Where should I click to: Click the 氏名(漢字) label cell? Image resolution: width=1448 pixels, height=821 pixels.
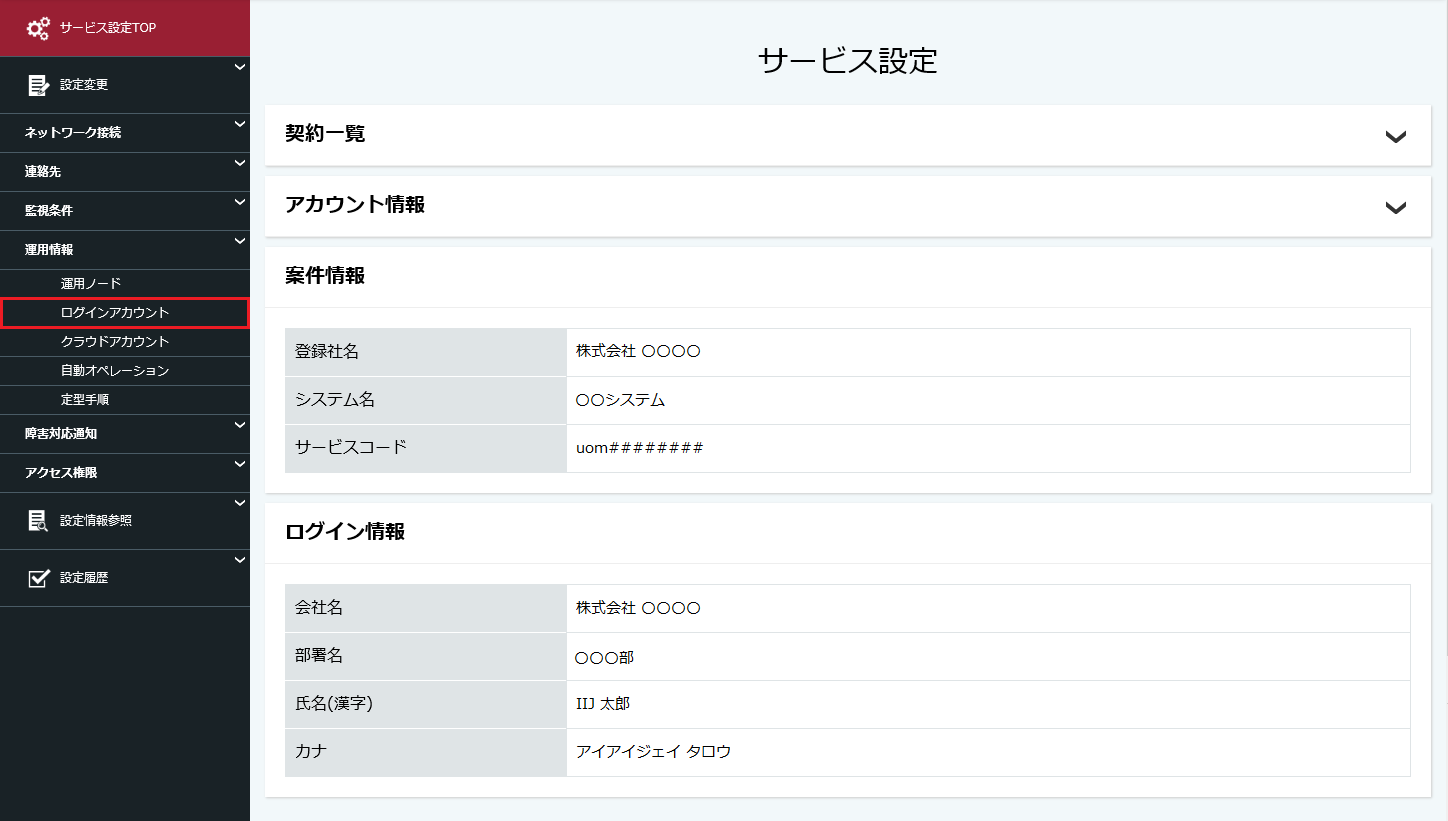click(426, 704)
